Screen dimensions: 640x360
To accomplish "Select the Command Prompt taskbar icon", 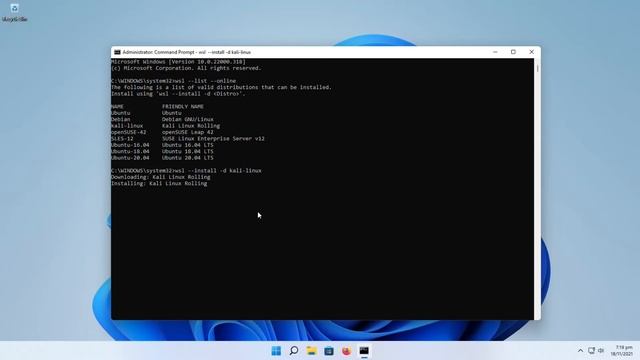I will [364, 351].
